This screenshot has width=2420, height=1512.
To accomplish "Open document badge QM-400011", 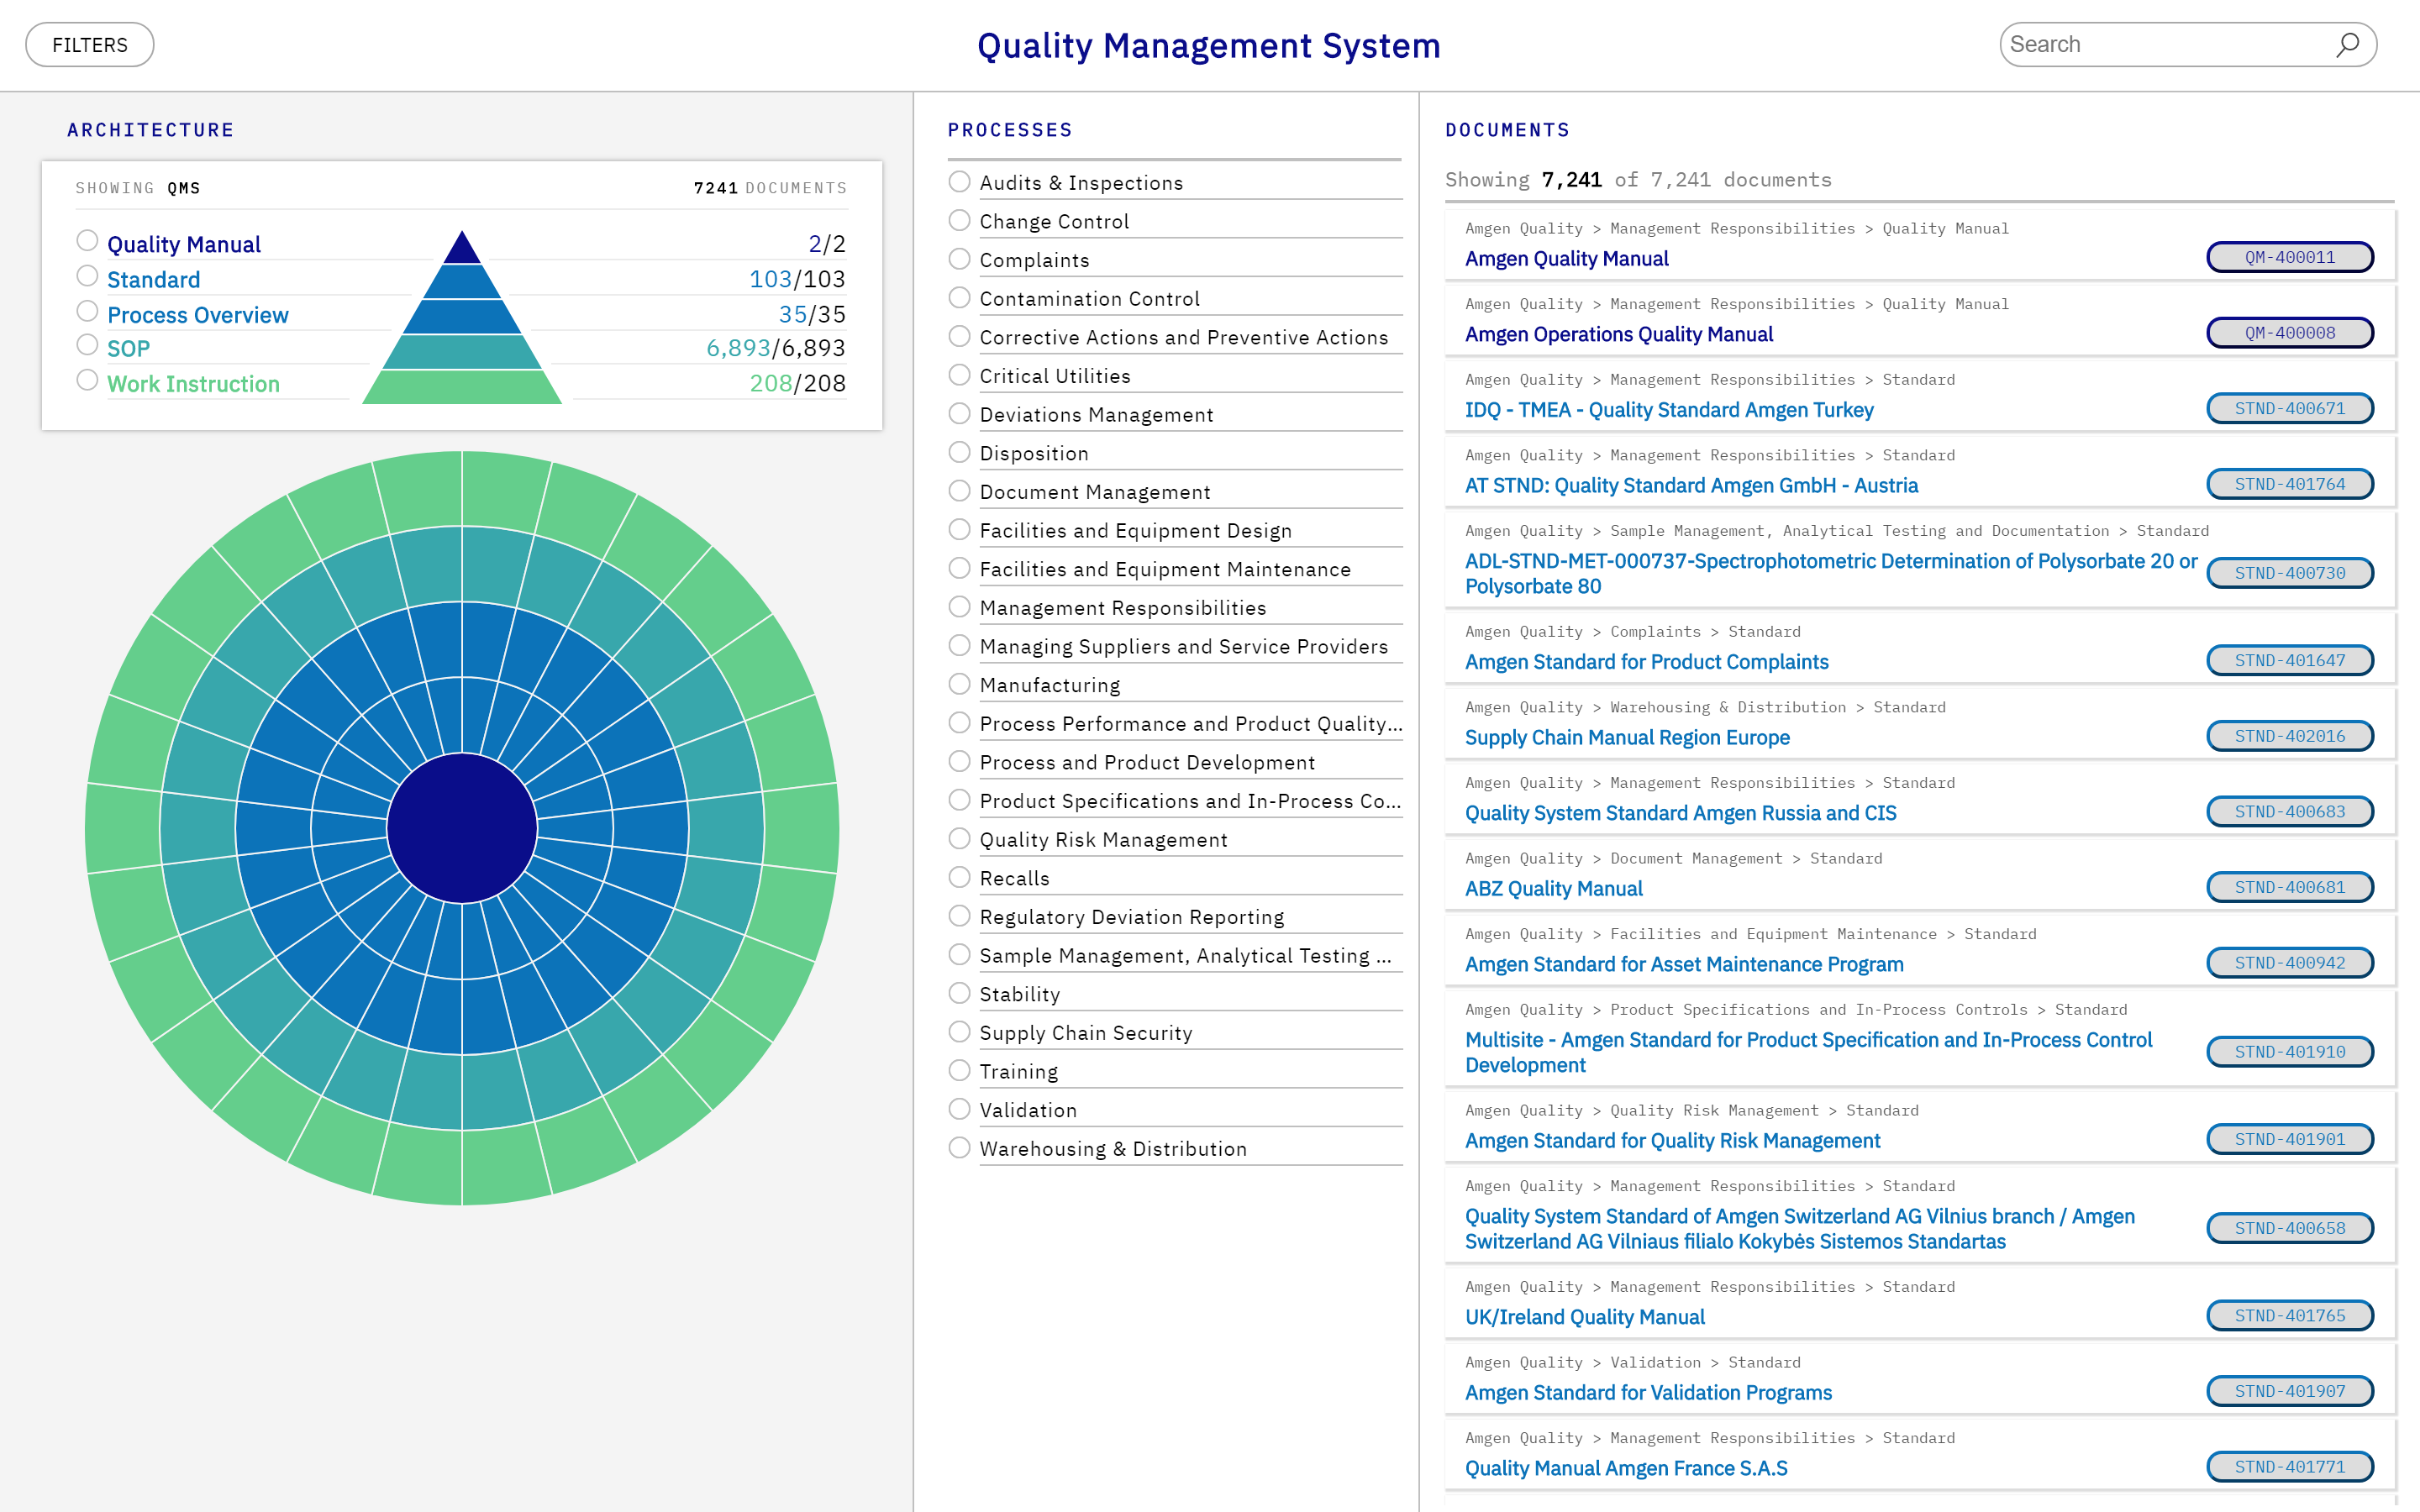I will click(x=2290, y=256).
